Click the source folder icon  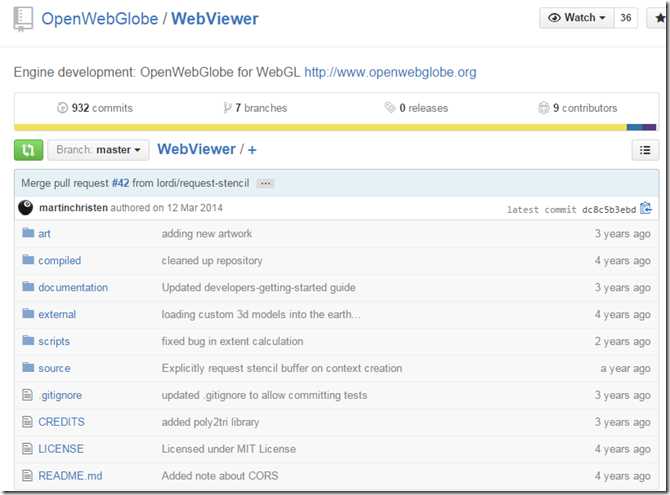click(28, 368)
